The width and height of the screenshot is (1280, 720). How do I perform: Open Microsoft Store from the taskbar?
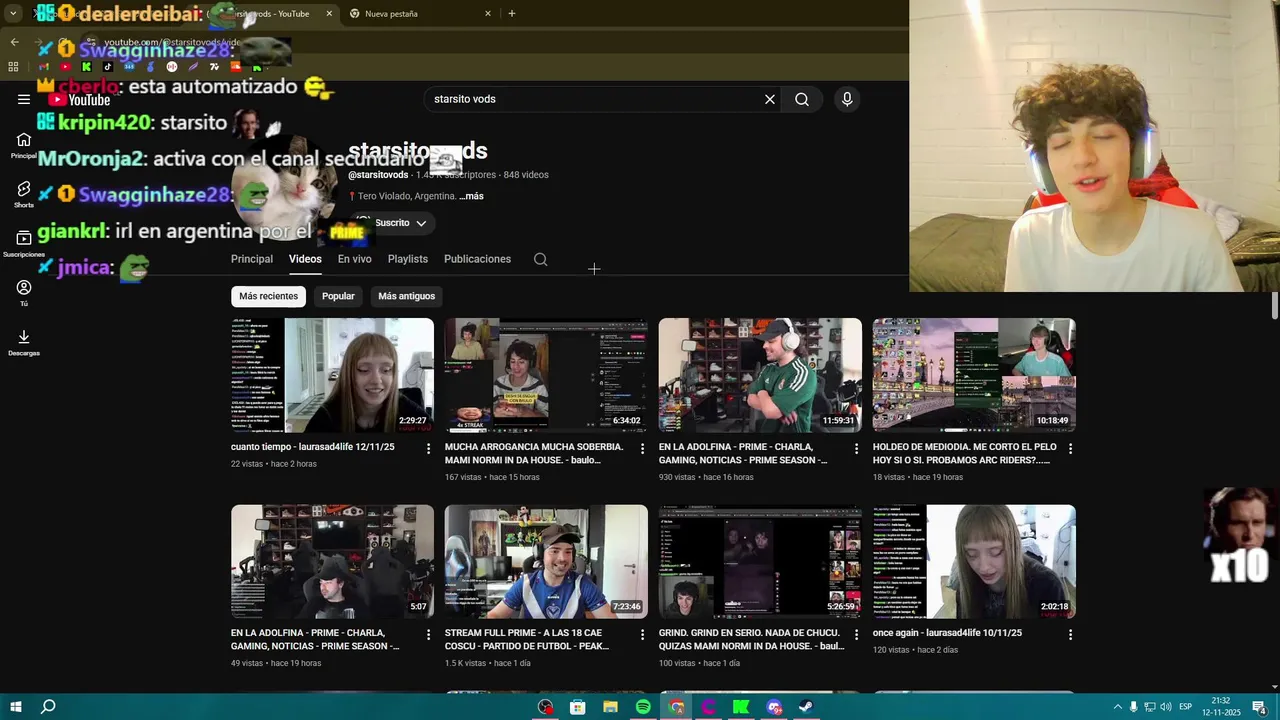click(x=577, y=707)
